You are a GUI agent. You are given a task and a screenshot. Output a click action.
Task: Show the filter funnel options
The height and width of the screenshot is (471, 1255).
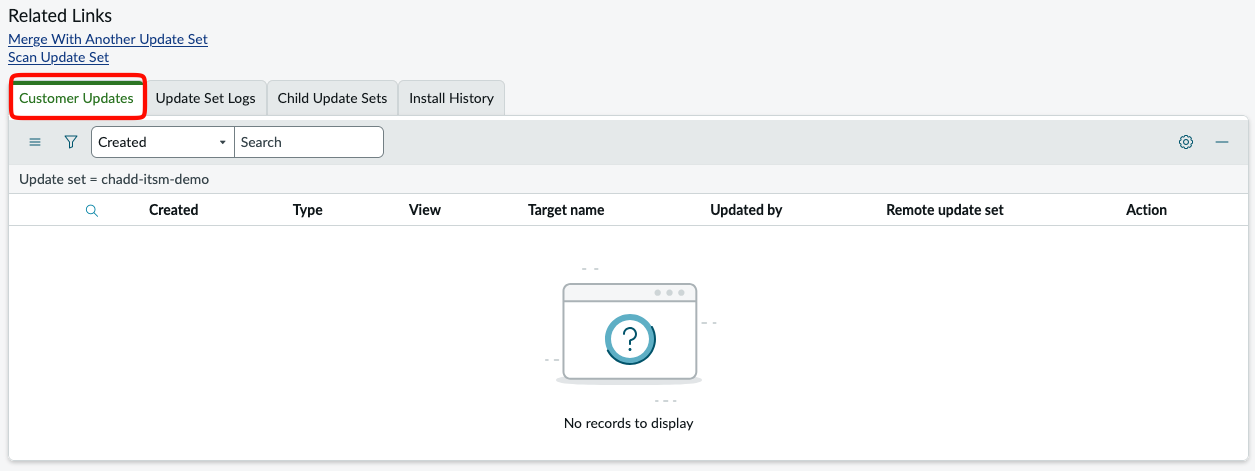click(x=71, y=142)
